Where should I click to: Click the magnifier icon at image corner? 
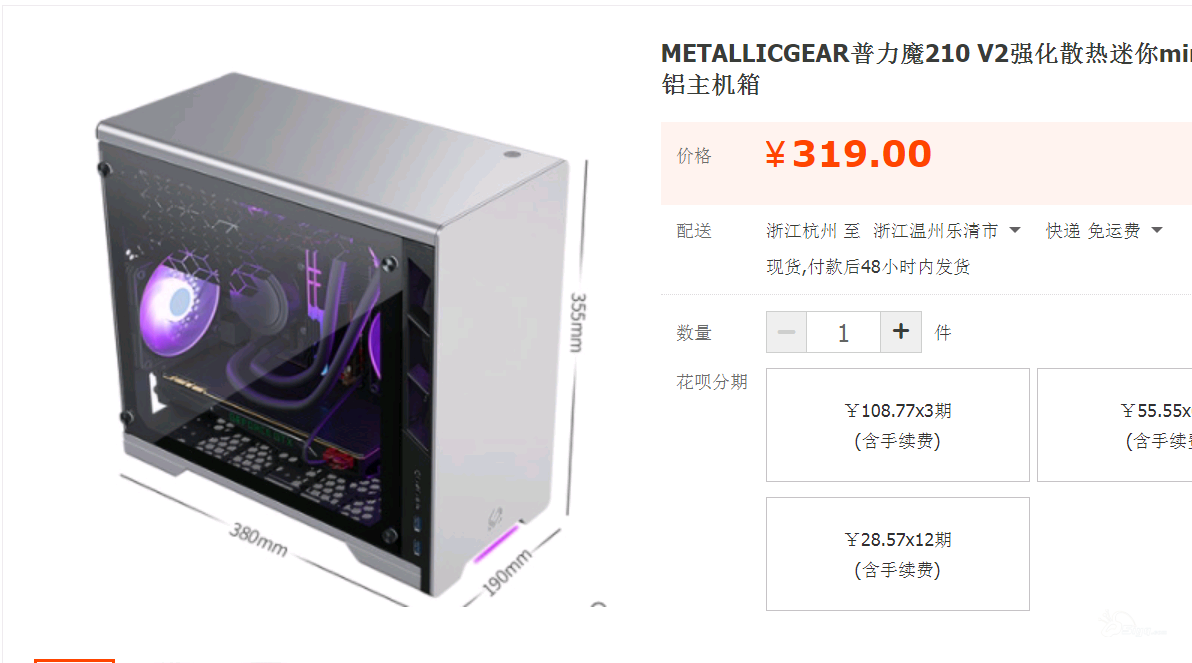click(x=598, y=604)
